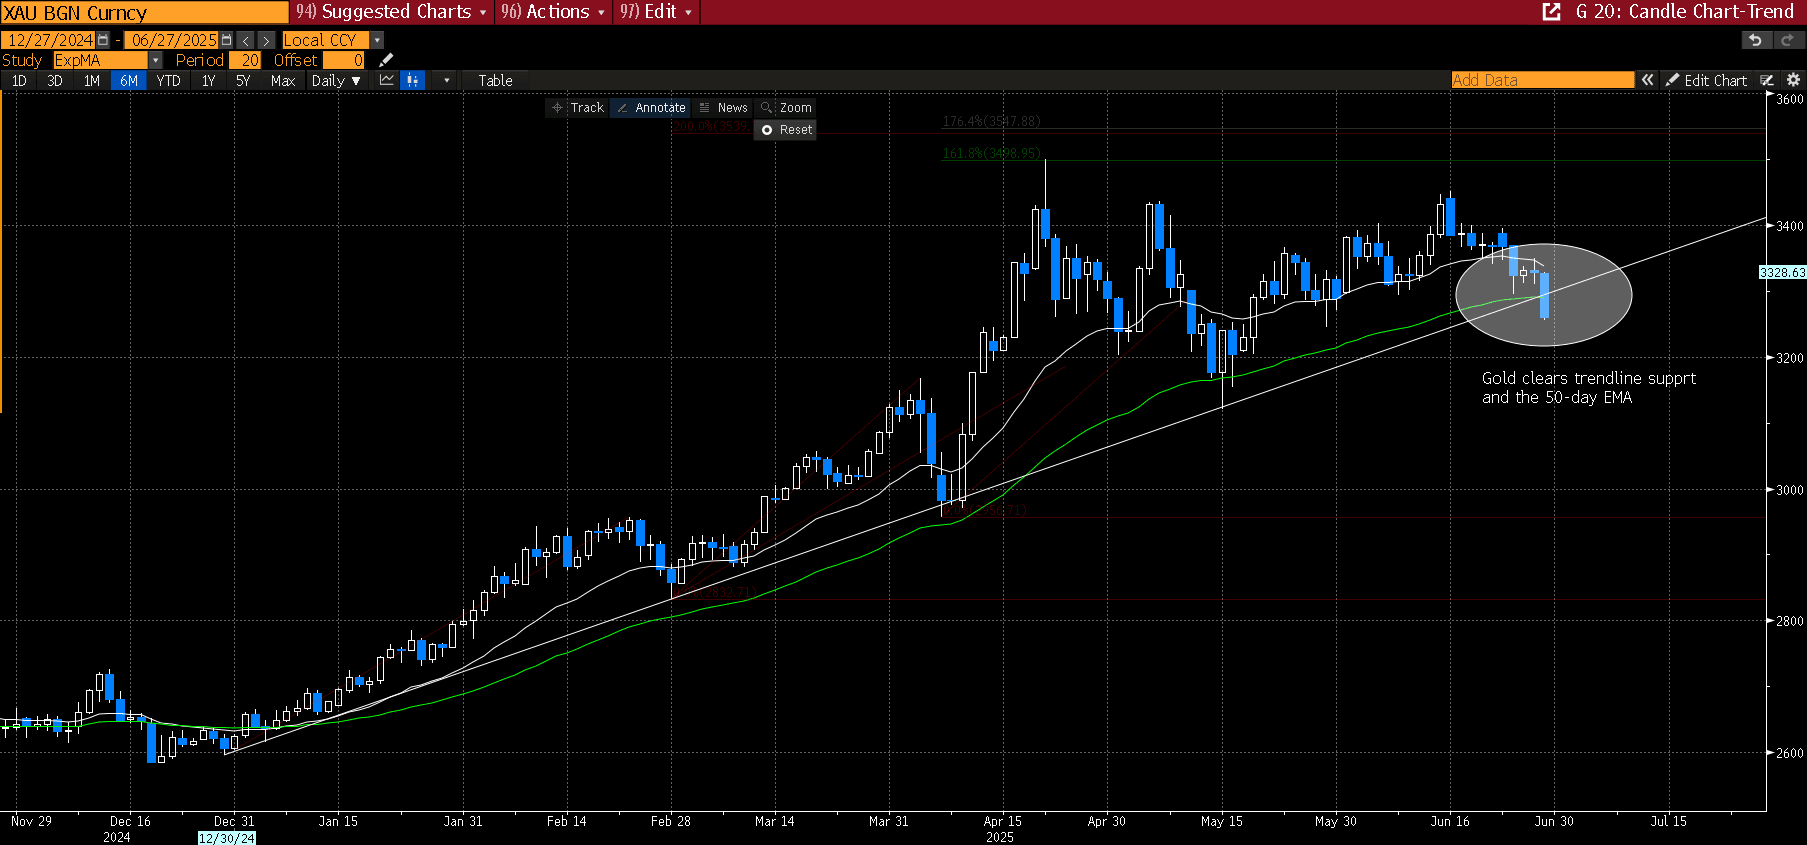Click the undo arrow button
Screen dimensions: 1807x845
tap(1755, 40)
